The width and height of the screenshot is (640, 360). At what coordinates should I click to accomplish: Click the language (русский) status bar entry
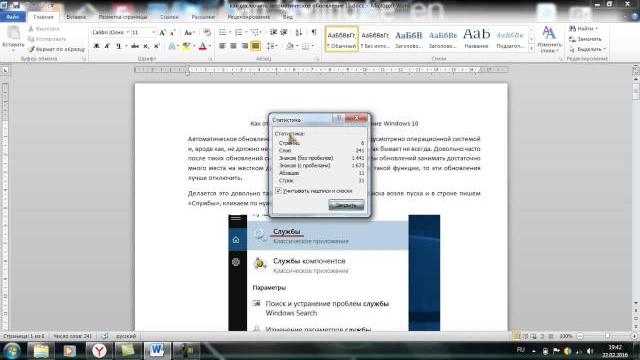126,336
